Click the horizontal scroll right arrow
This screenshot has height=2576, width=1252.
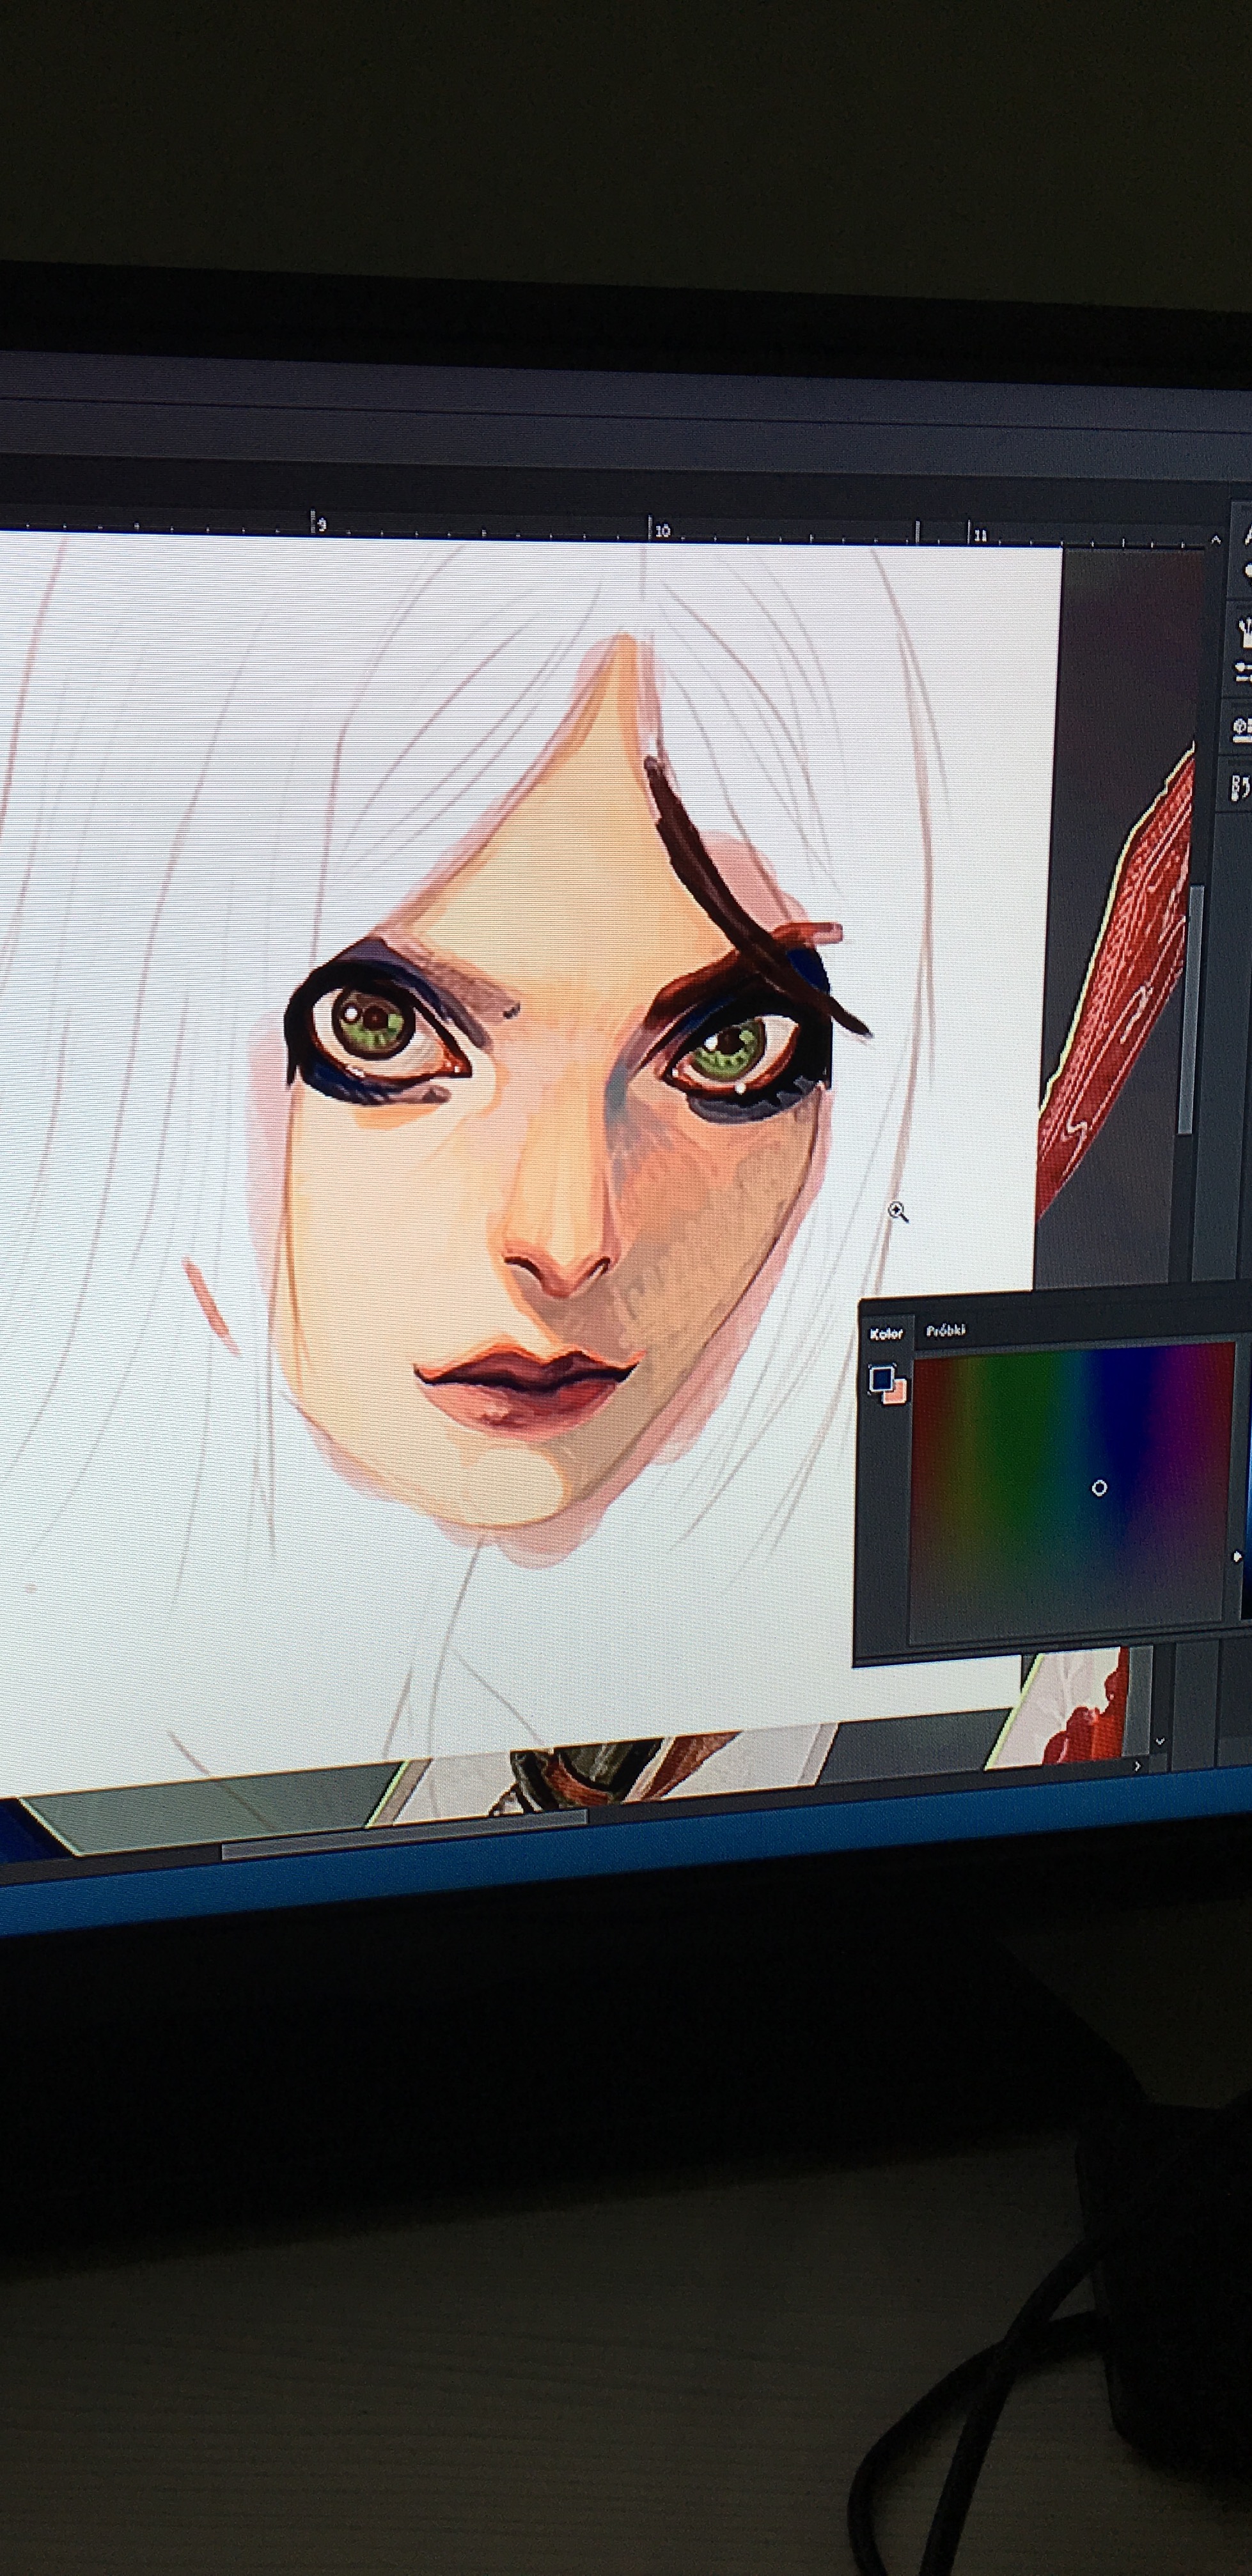click(1137, 1767)
